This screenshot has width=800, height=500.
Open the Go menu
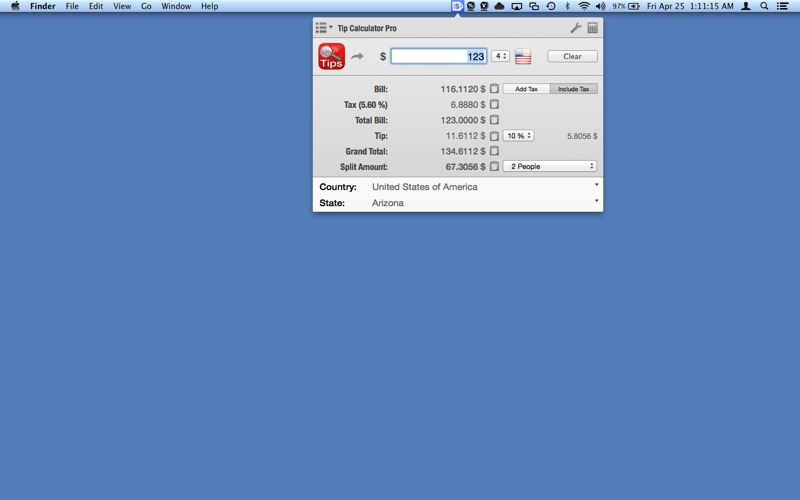click(x=146, y=6)
